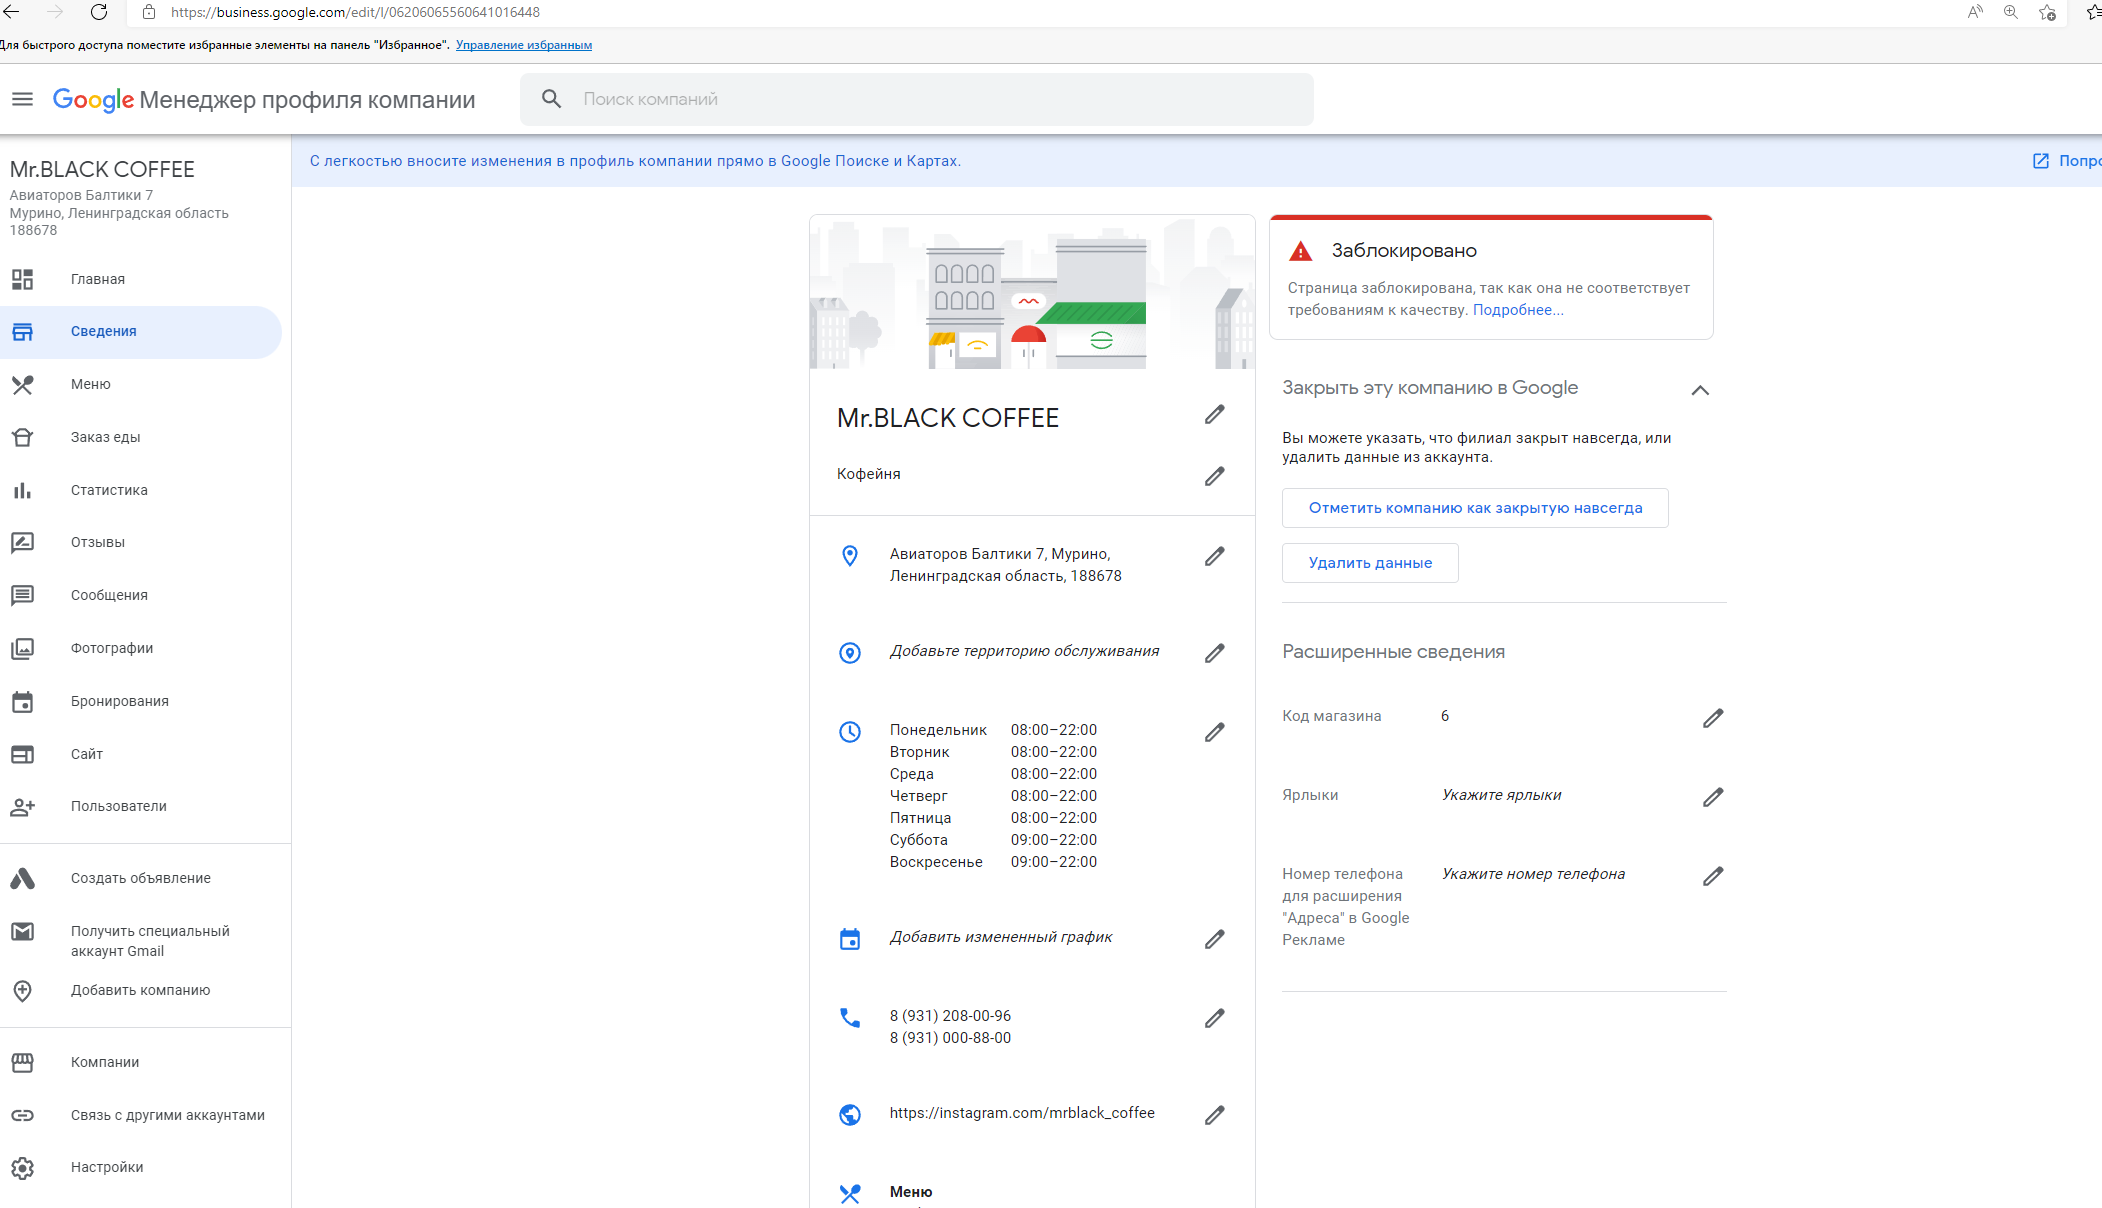Select Добавить измененный график icon
Viewport: 2102px width, 1208px height.
849,938
